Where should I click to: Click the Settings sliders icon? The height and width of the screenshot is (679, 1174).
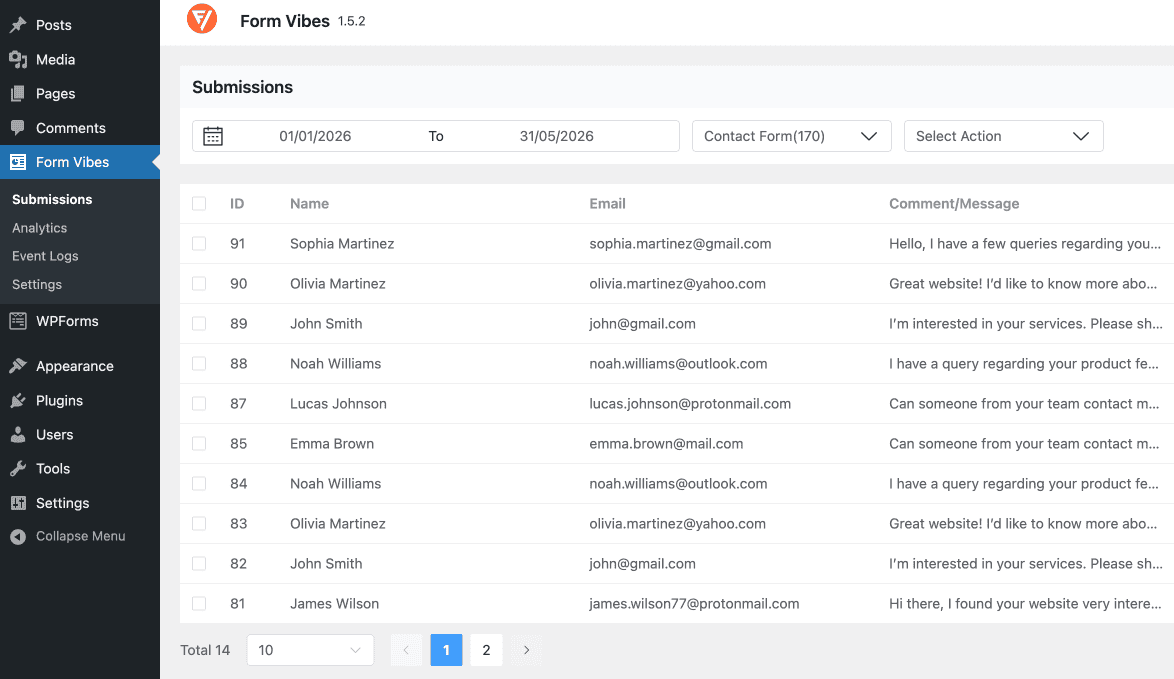point(18,503)
